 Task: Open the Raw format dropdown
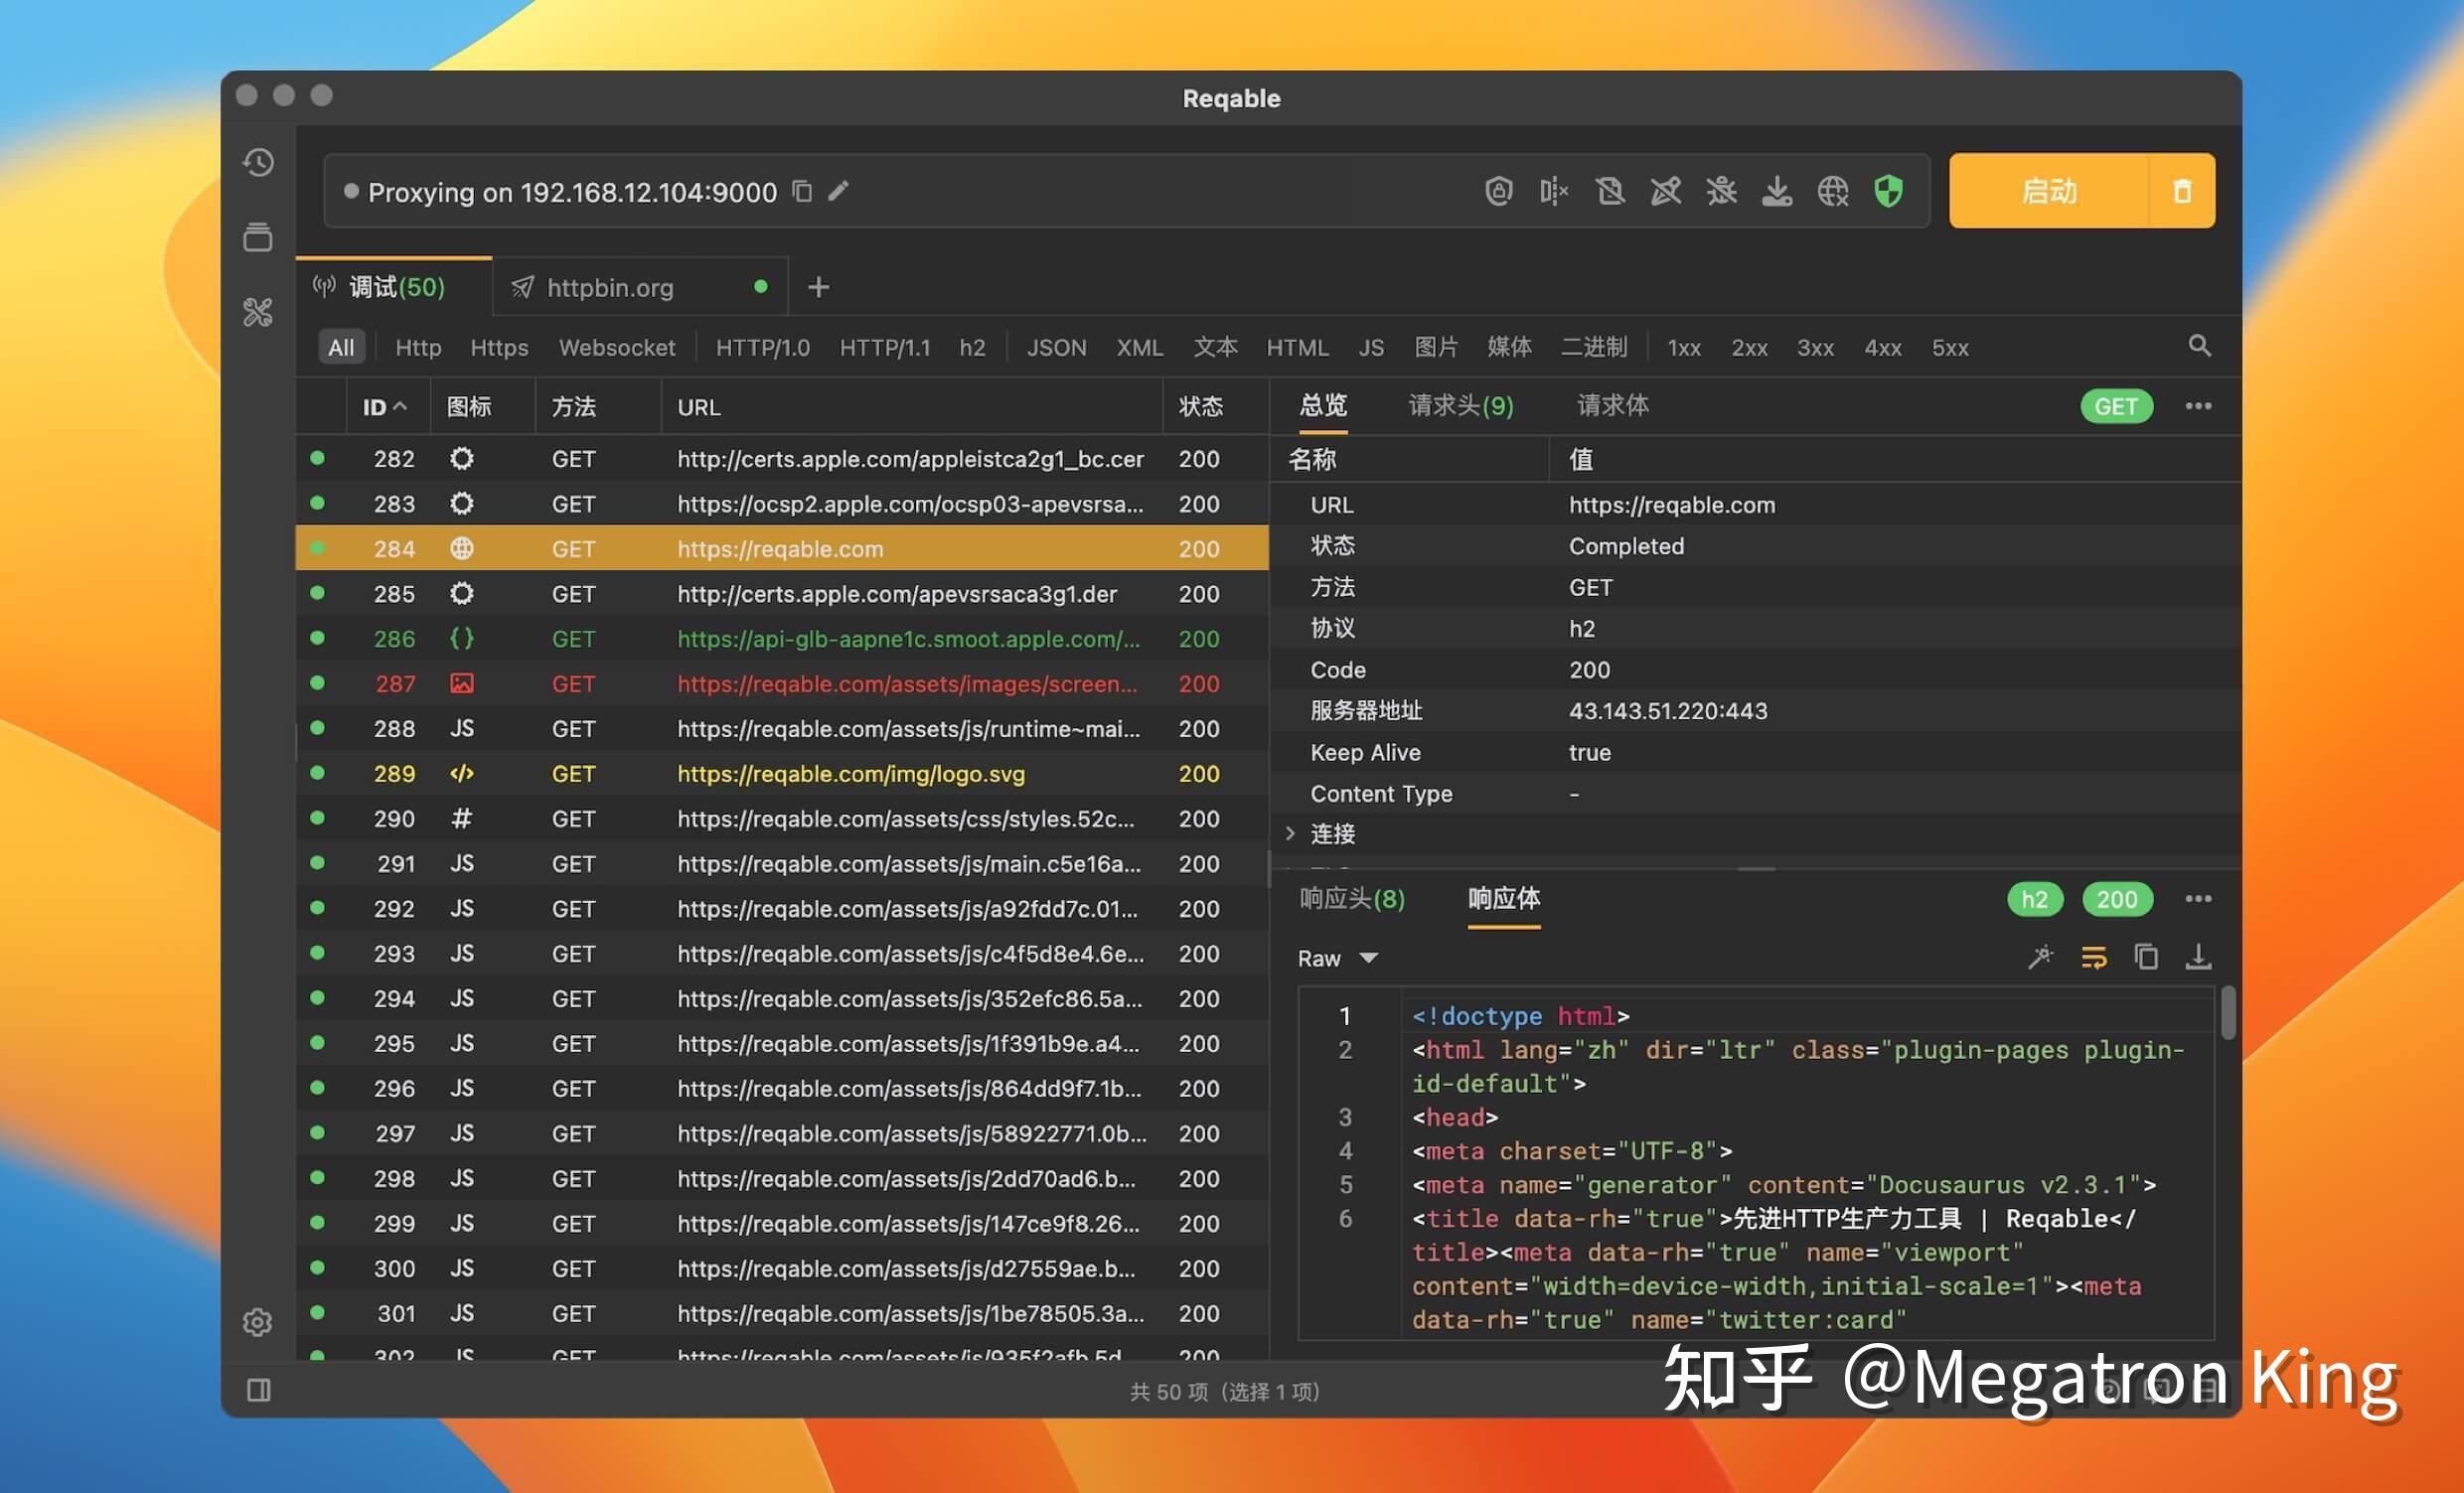tap(1338, 957)
